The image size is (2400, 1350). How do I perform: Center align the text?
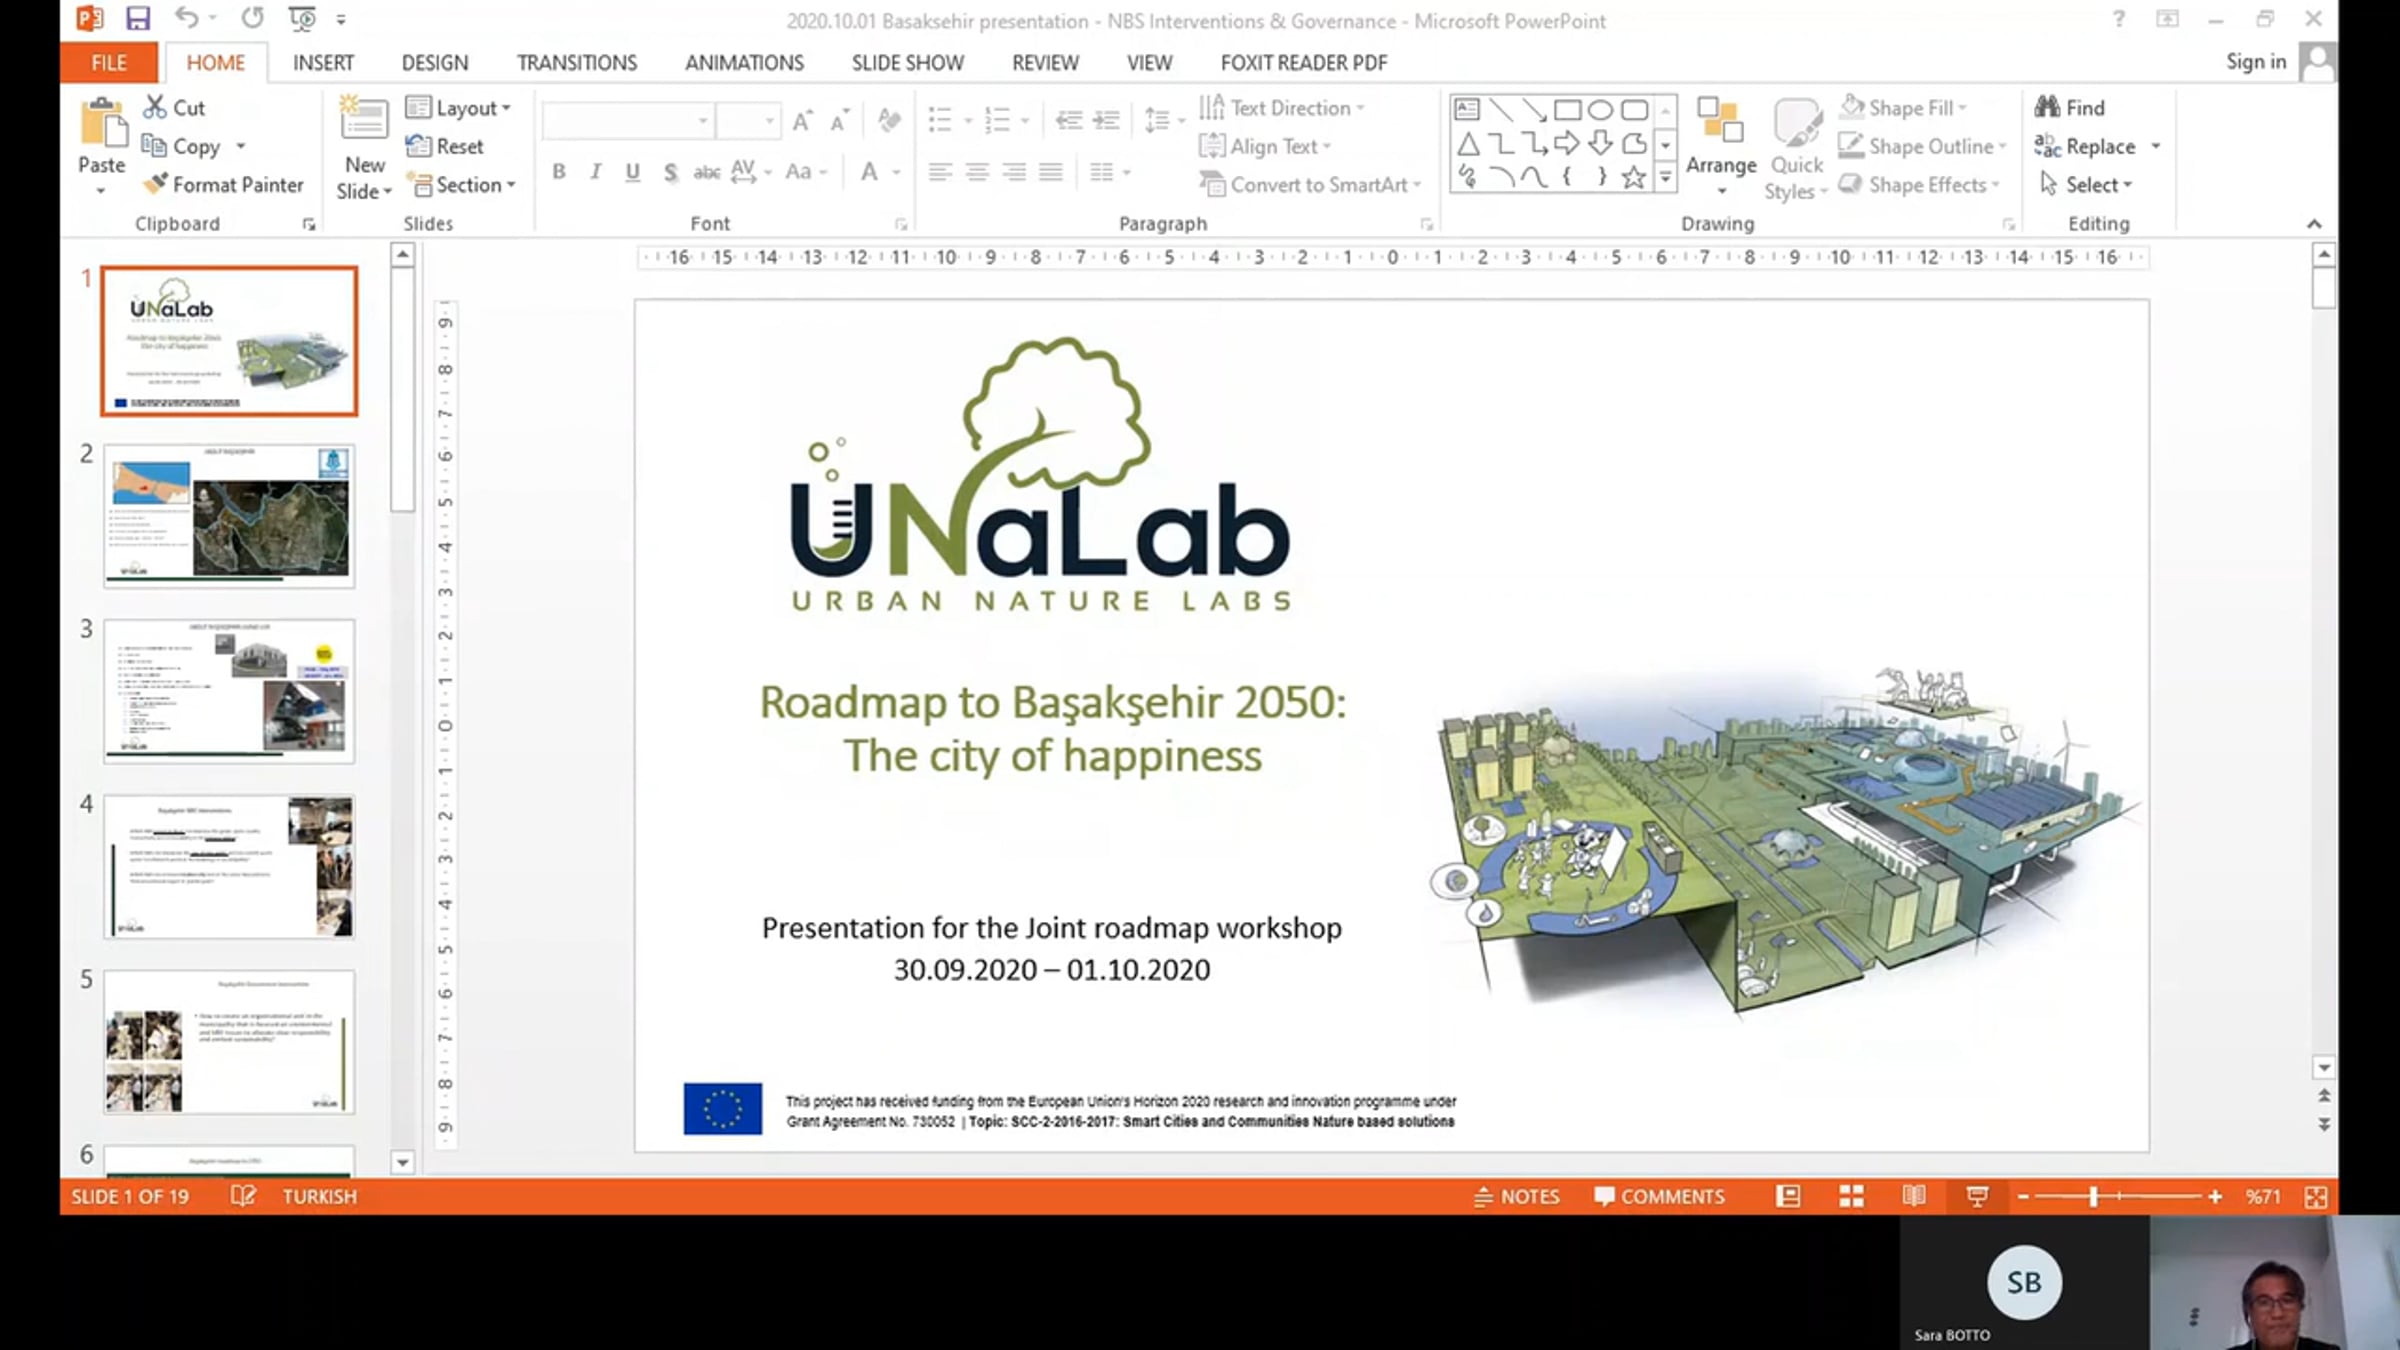(x=976, y=172)
